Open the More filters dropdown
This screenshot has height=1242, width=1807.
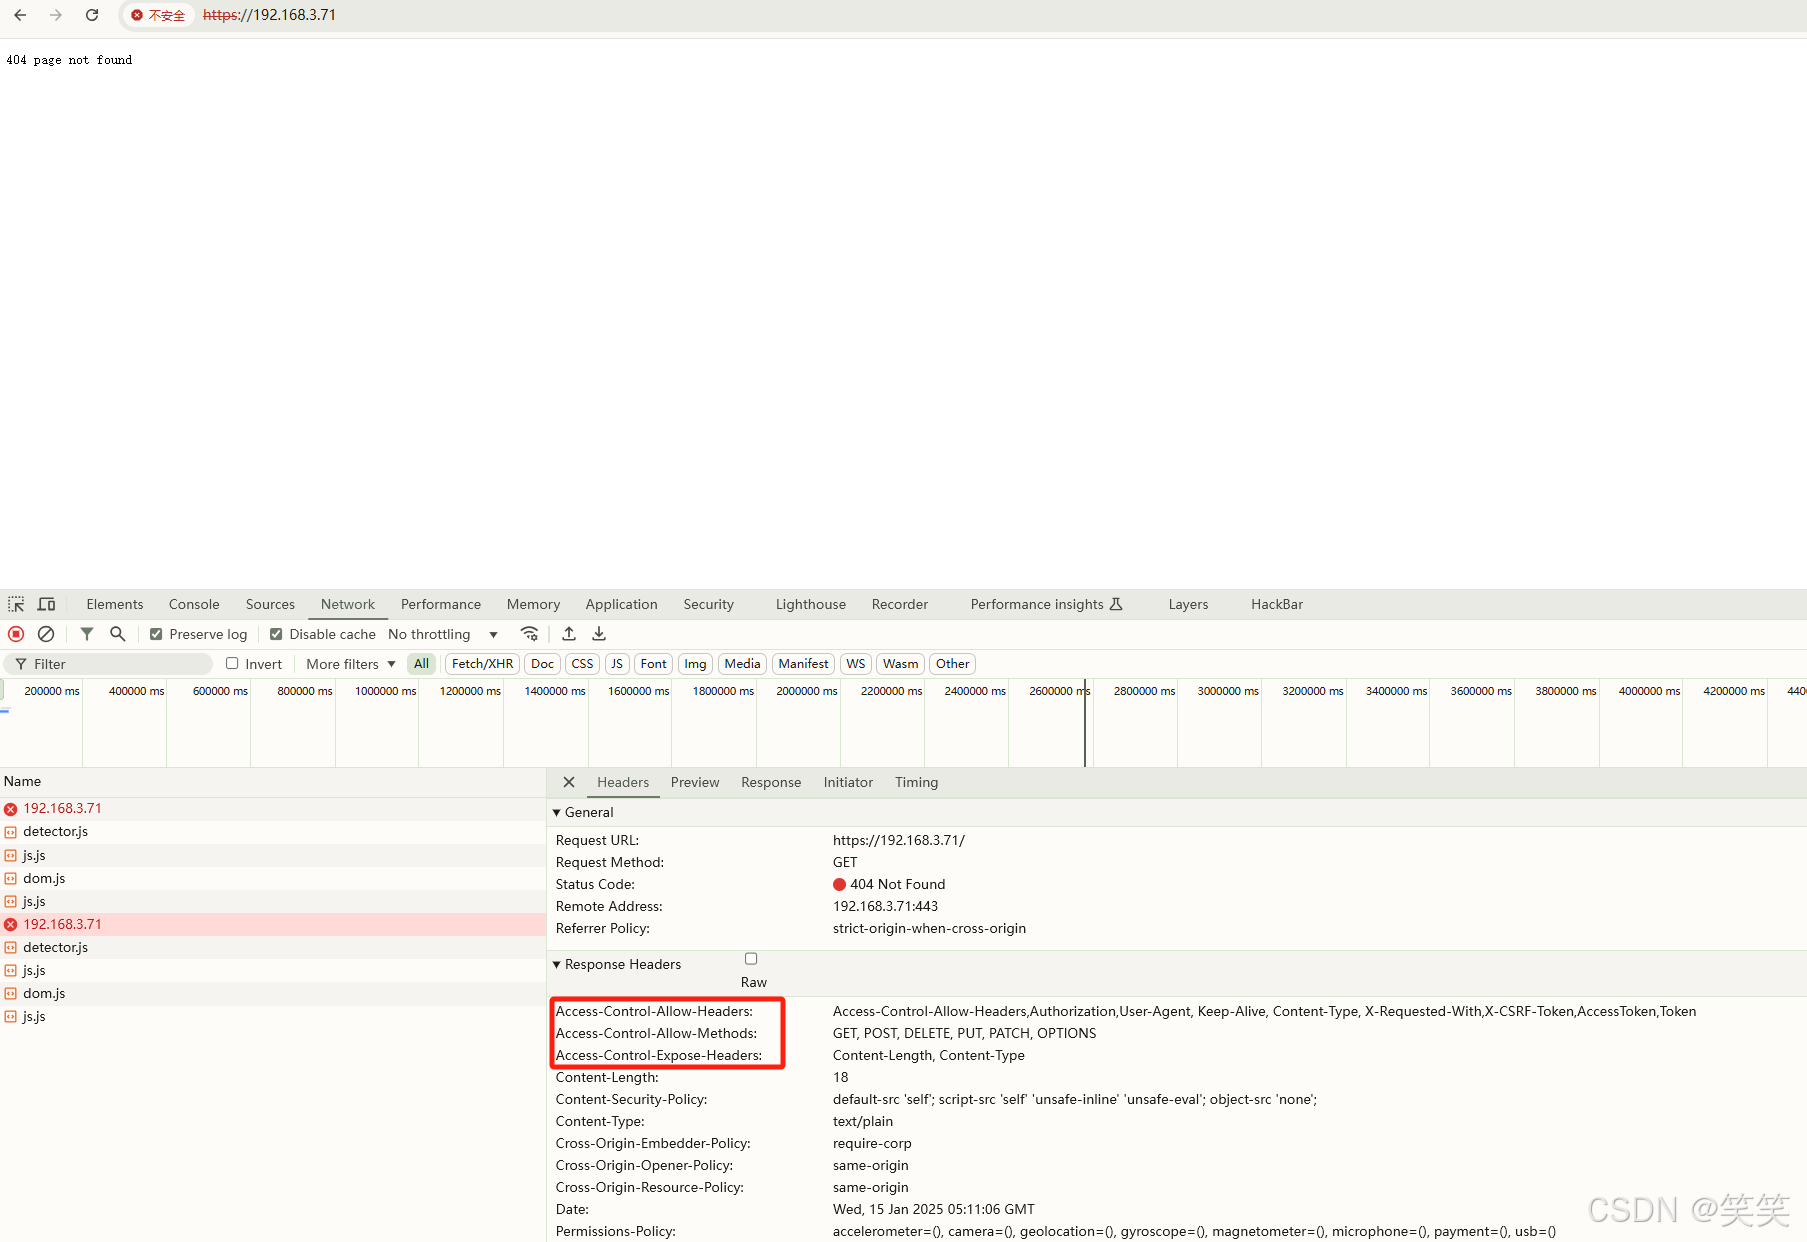[351, 664]
